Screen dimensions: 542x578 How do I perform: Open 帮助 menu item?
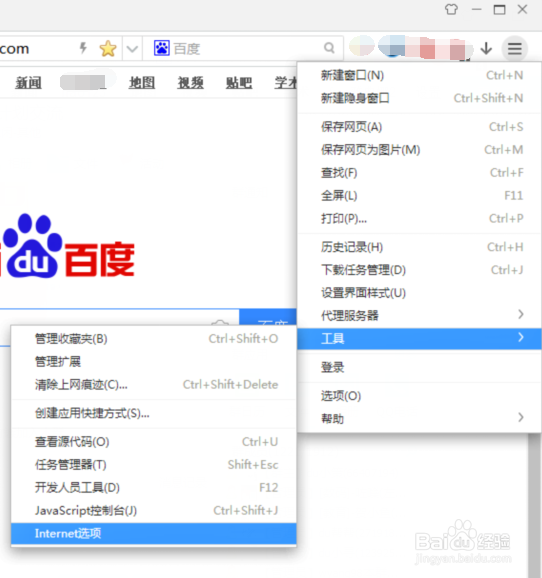point(419,419)
